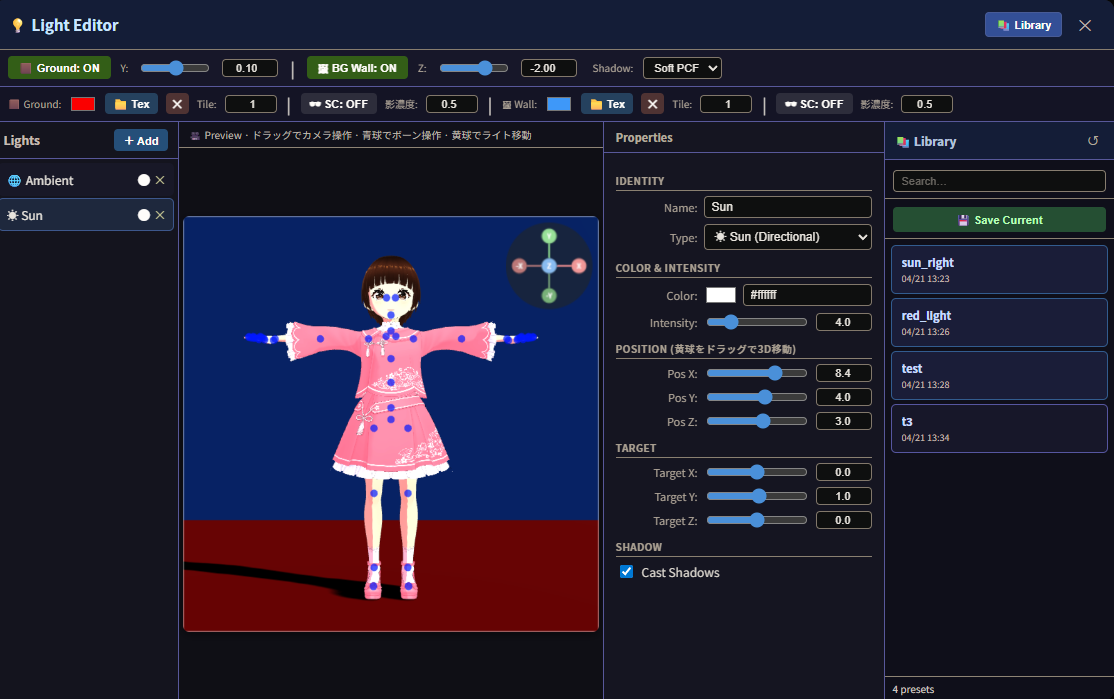The width and height of the screenshot is (1114, 699).
Task: Click the X axis gizmo ball
Action: pos(579,266)
